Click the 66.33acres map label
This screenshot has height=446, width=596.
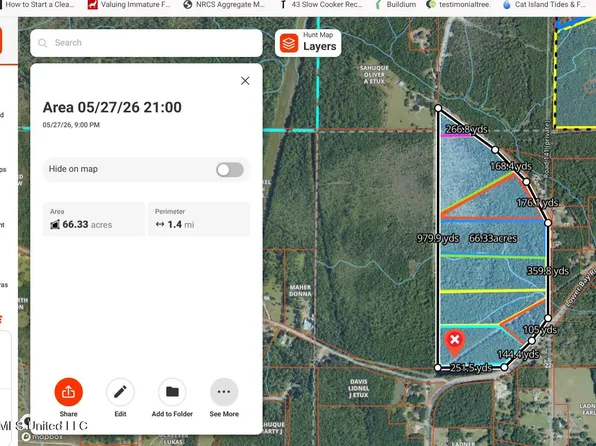coord(493,238)
